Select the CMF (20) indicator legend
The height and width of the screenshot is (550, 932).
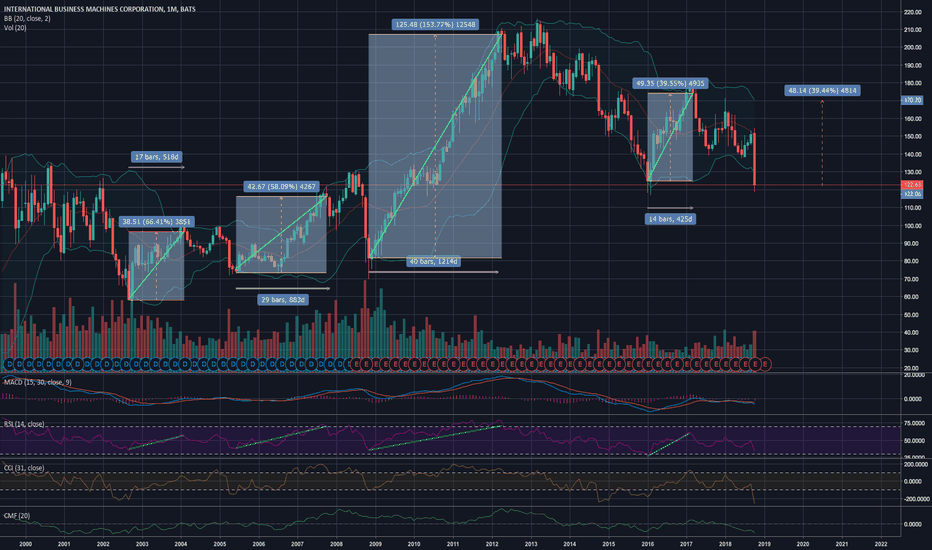point(17,516)
